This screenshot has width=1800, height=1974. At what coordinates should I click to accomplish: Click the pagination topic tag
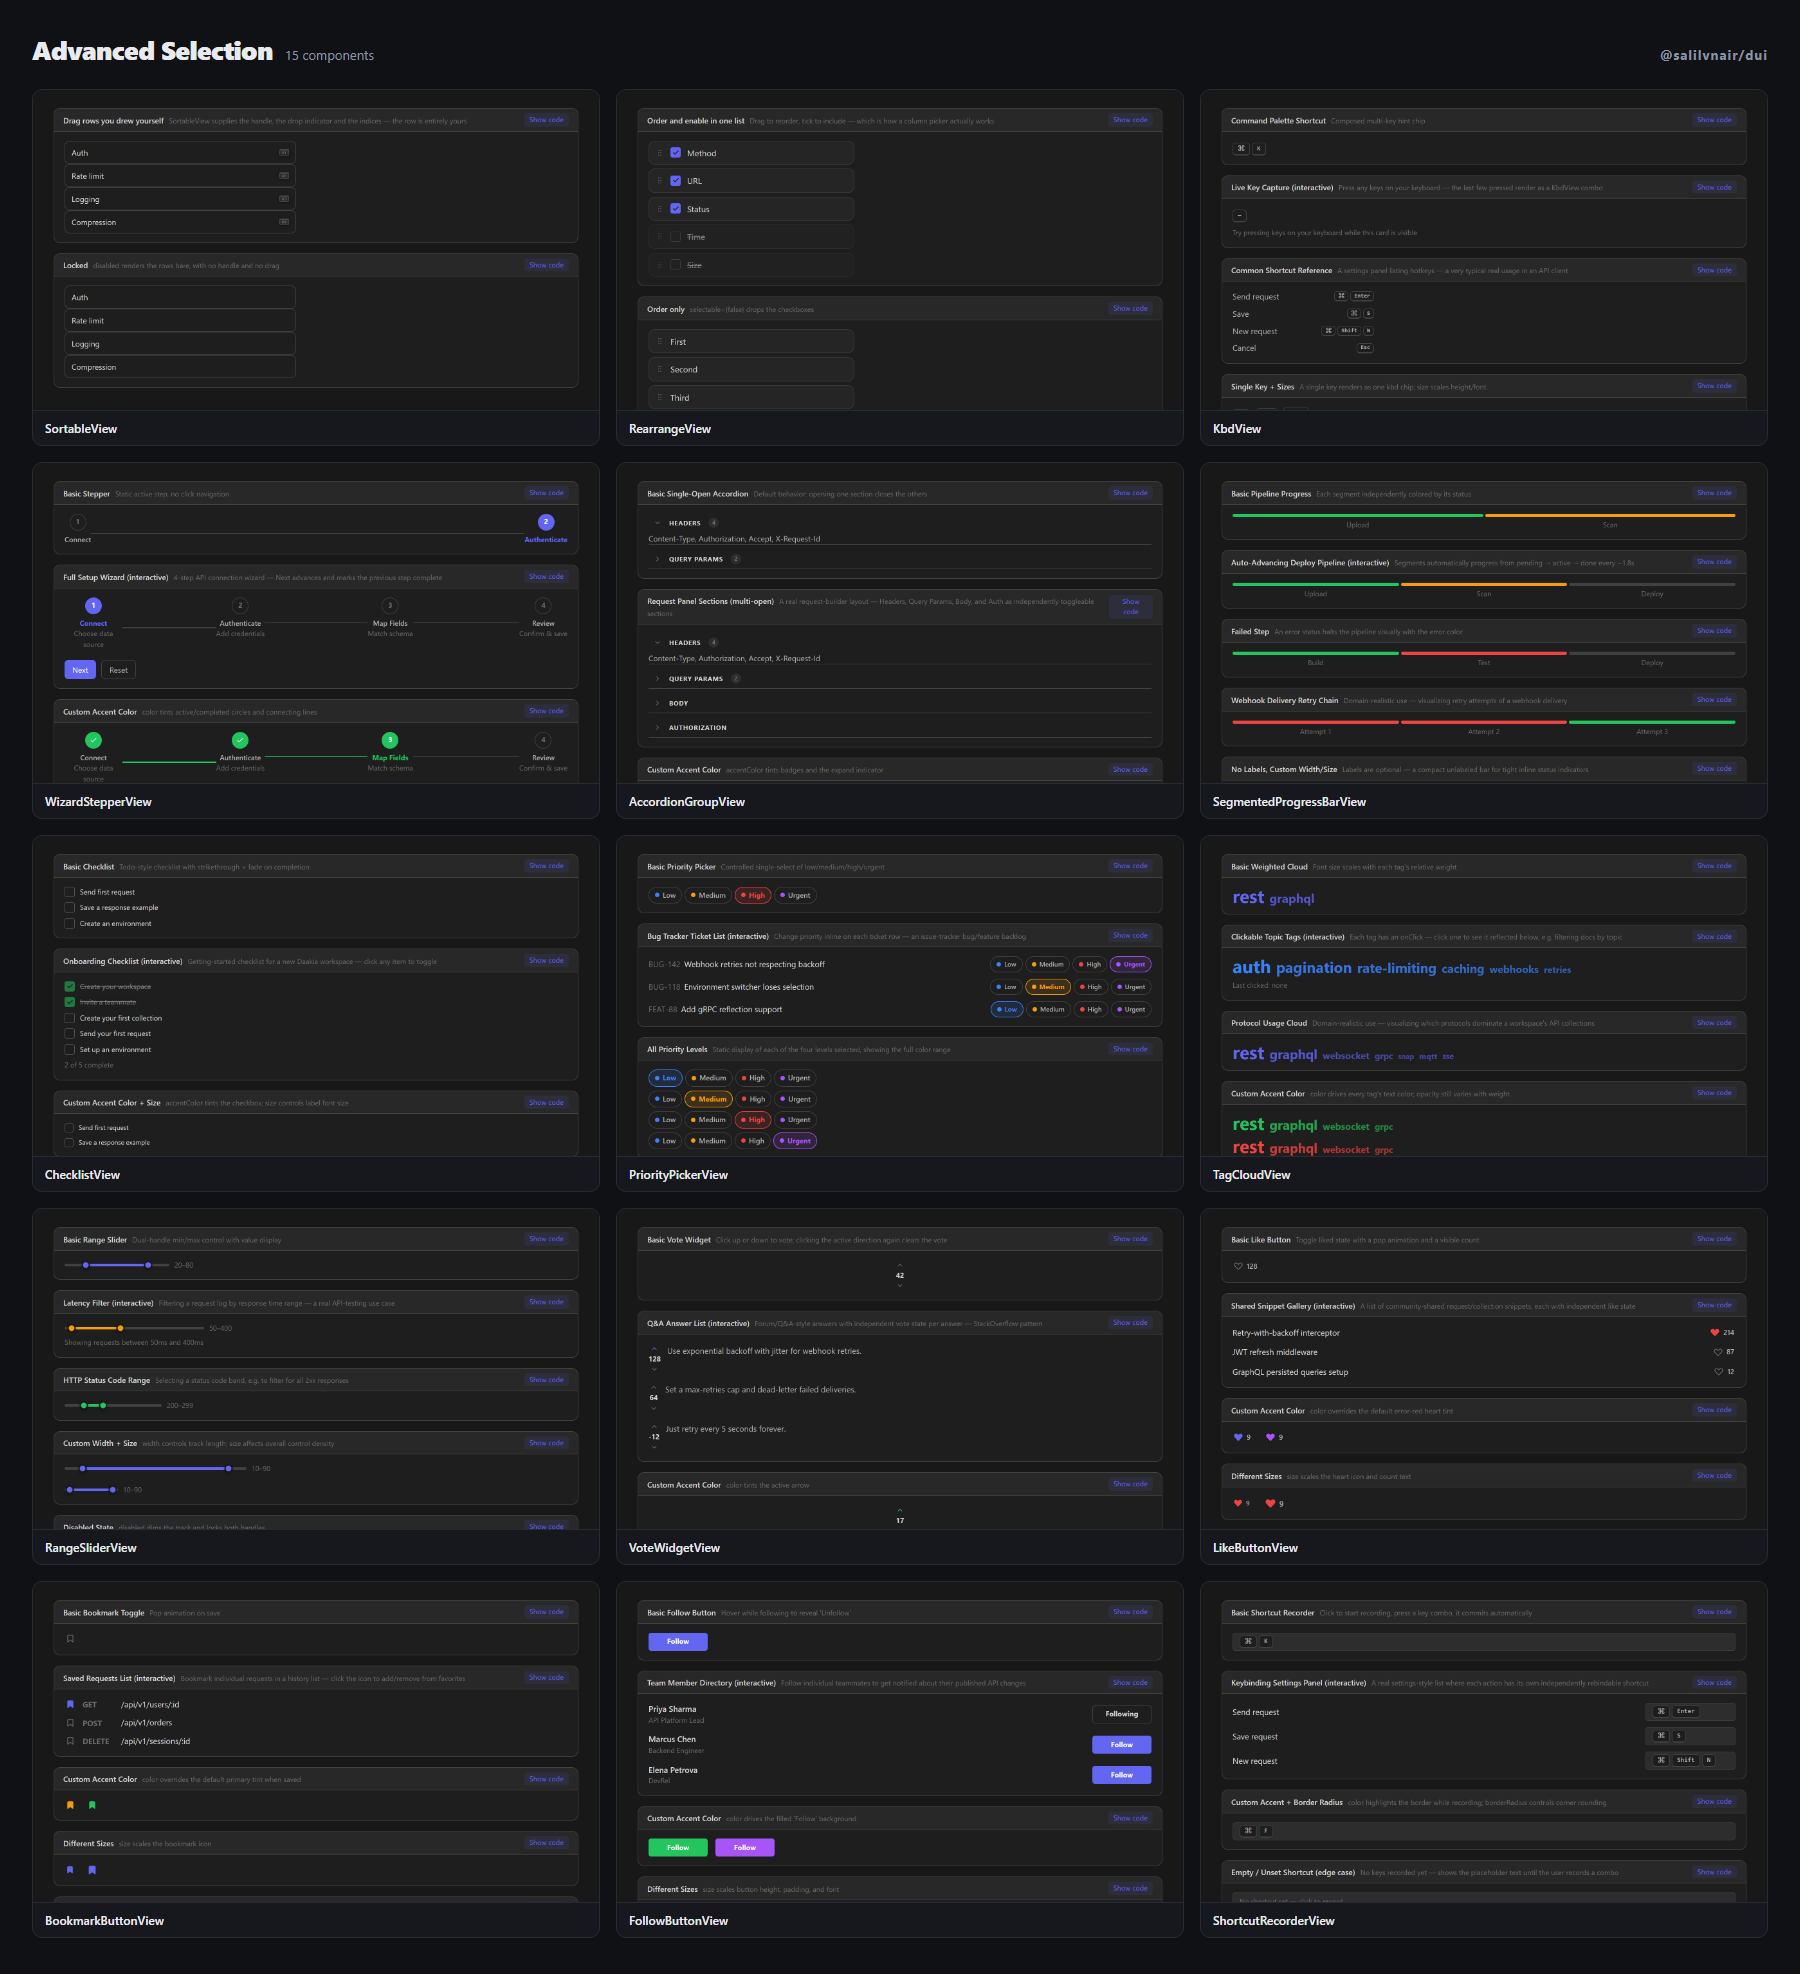(1314, 968)
